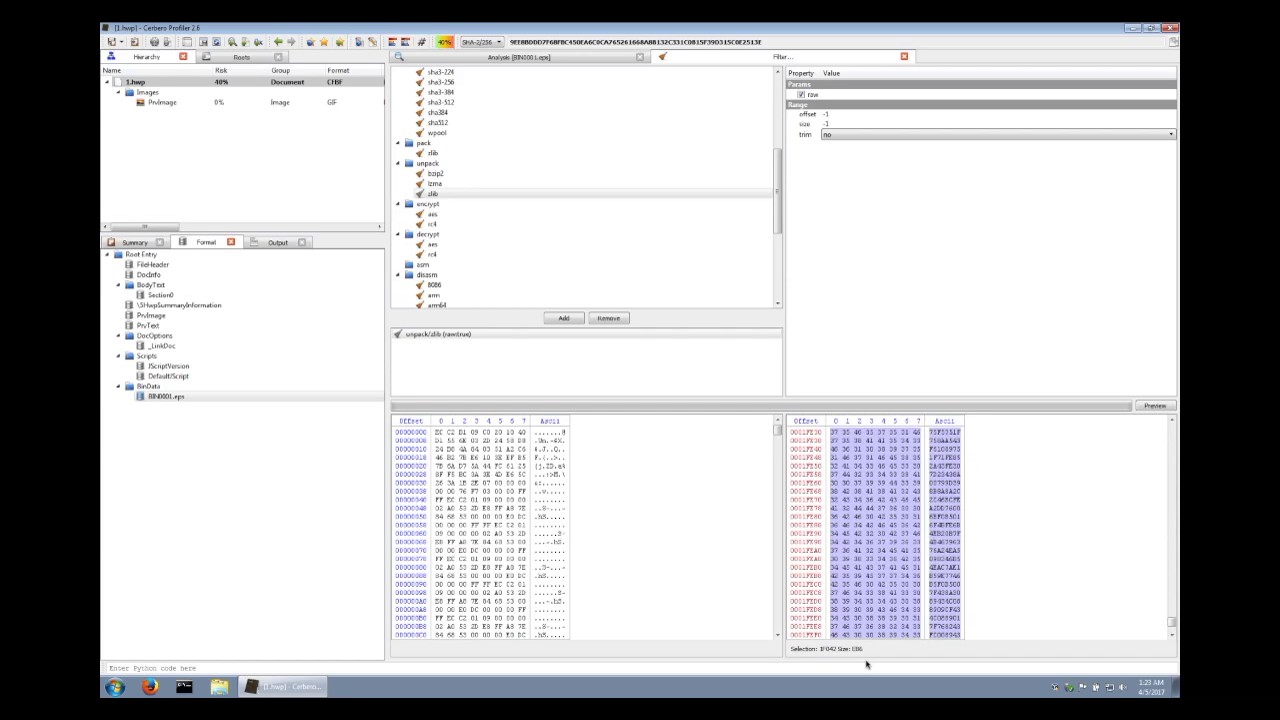Collapse the disasm filter group
The image size is (1280, 720).
(x=398, y=275)
